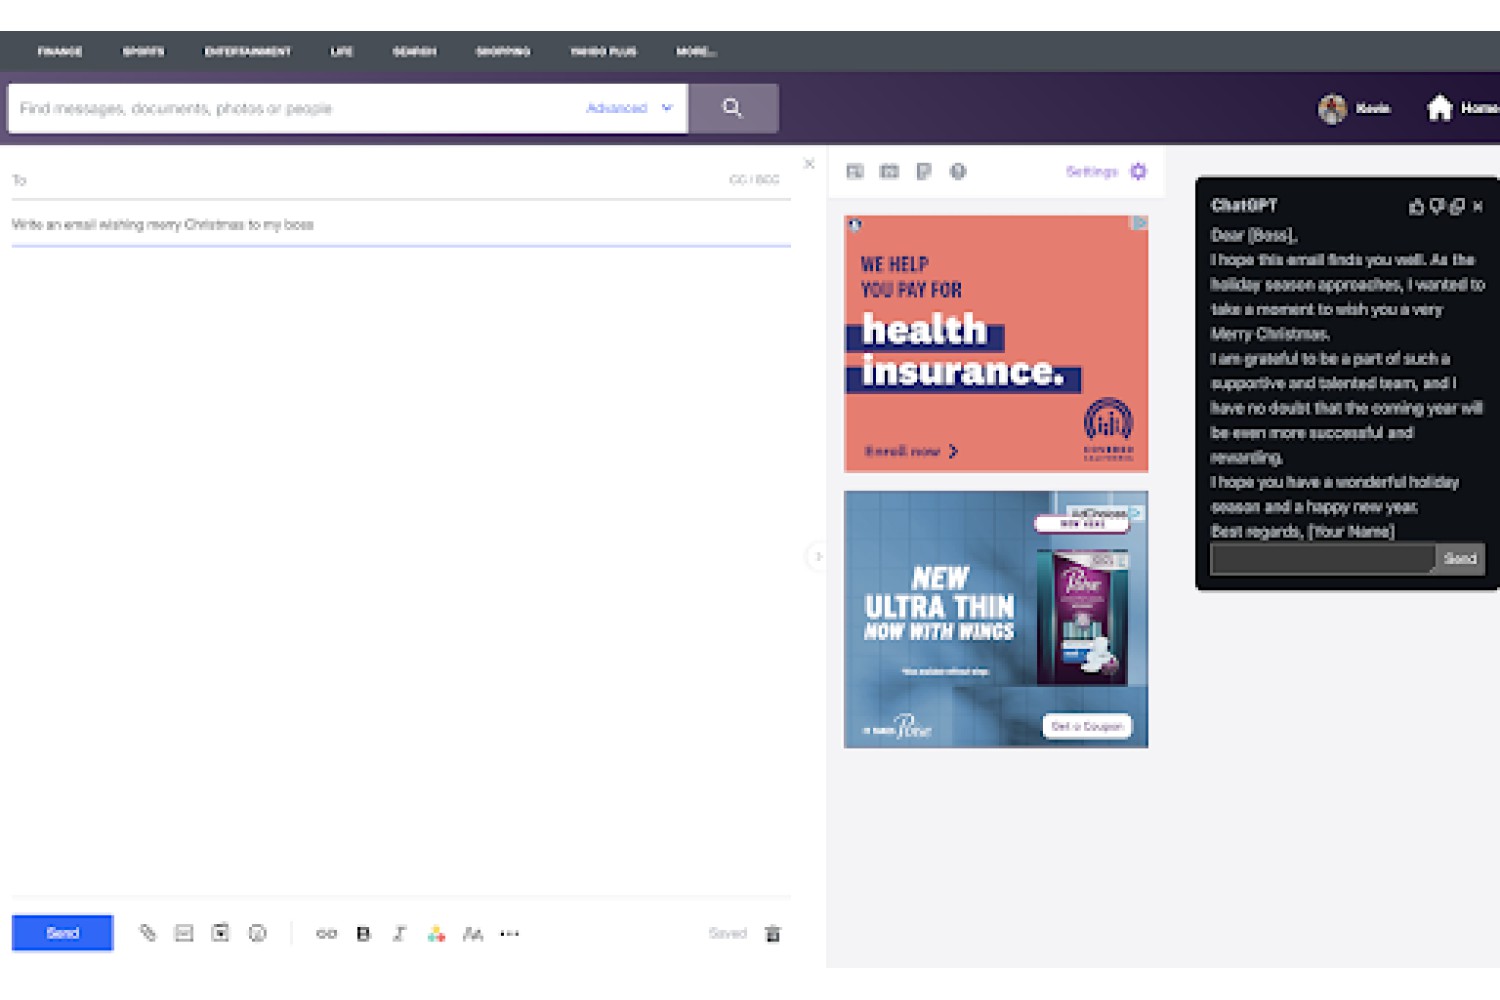Screen dimensions: 1500x1000
Task: Insert an emoji with the smiley icon
Action: pos(257,933)
